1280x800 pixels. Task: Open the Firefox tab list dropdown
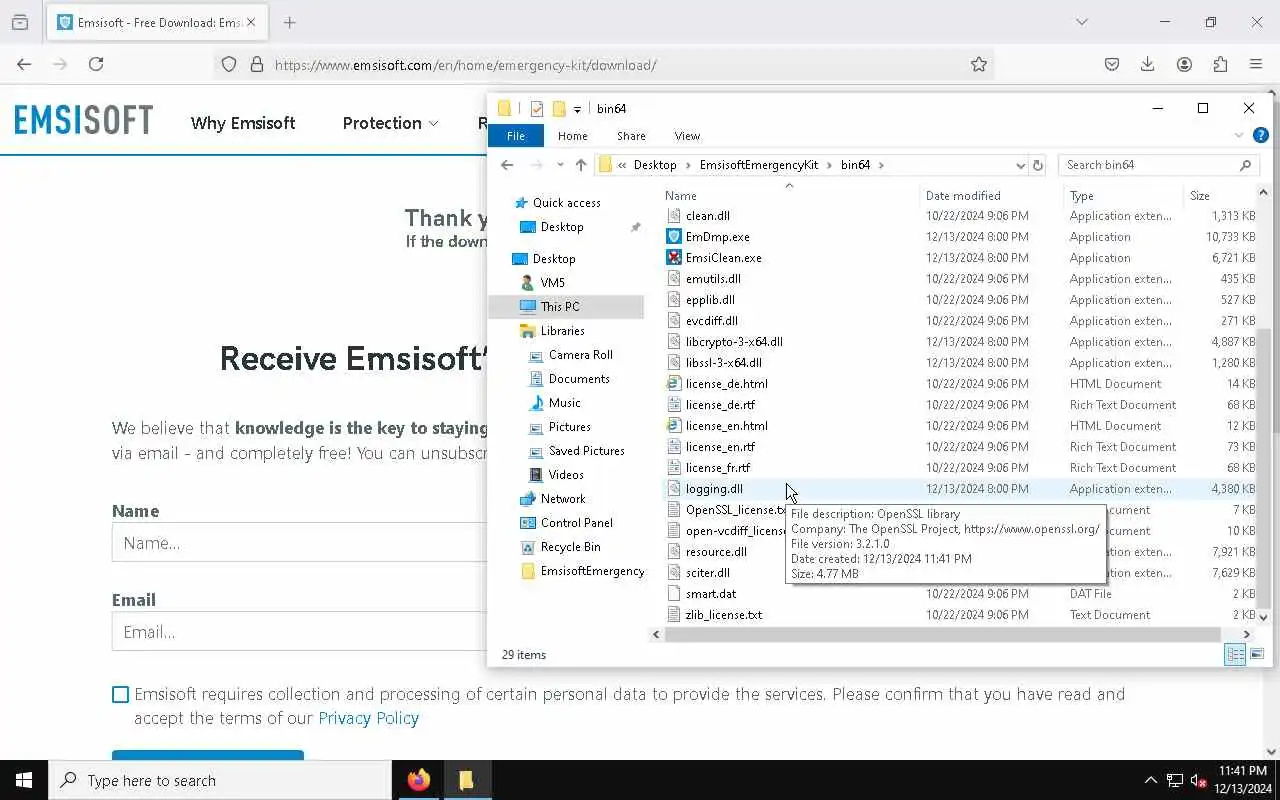point(1081,22)
